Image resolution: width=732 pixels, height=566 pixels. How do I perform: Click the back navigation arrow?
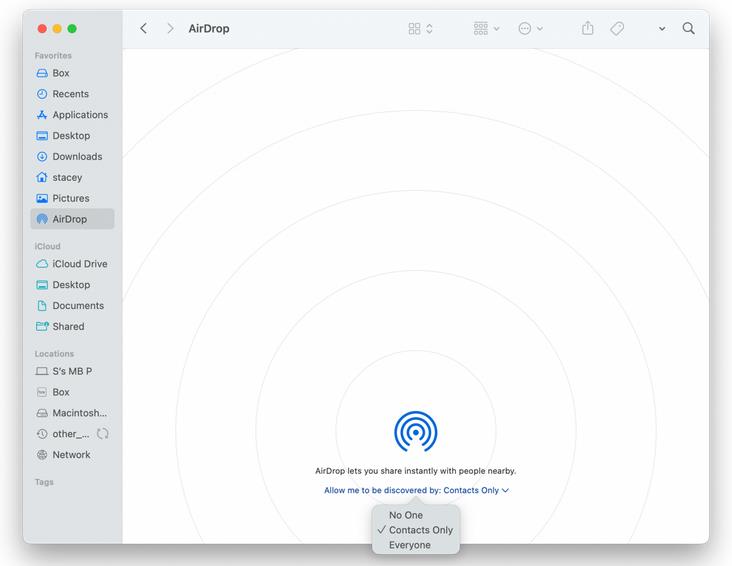144,28
